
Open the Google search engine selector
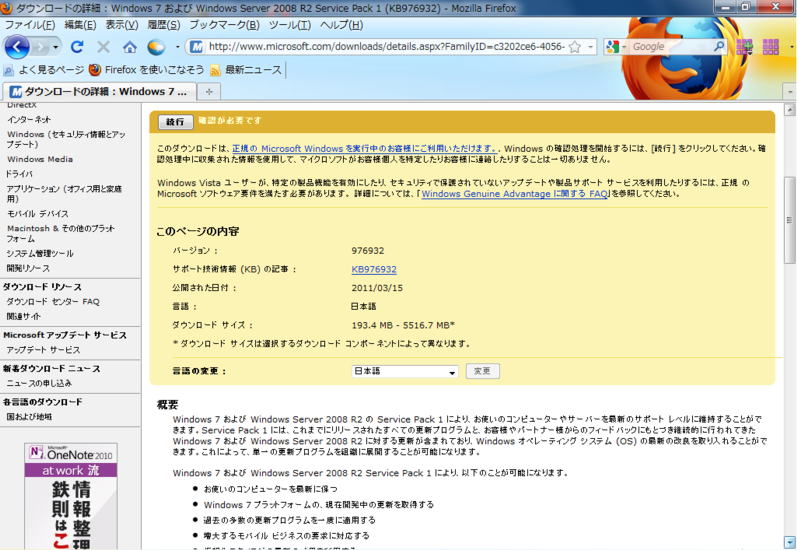pyautogui.click(x=616, y=47)
